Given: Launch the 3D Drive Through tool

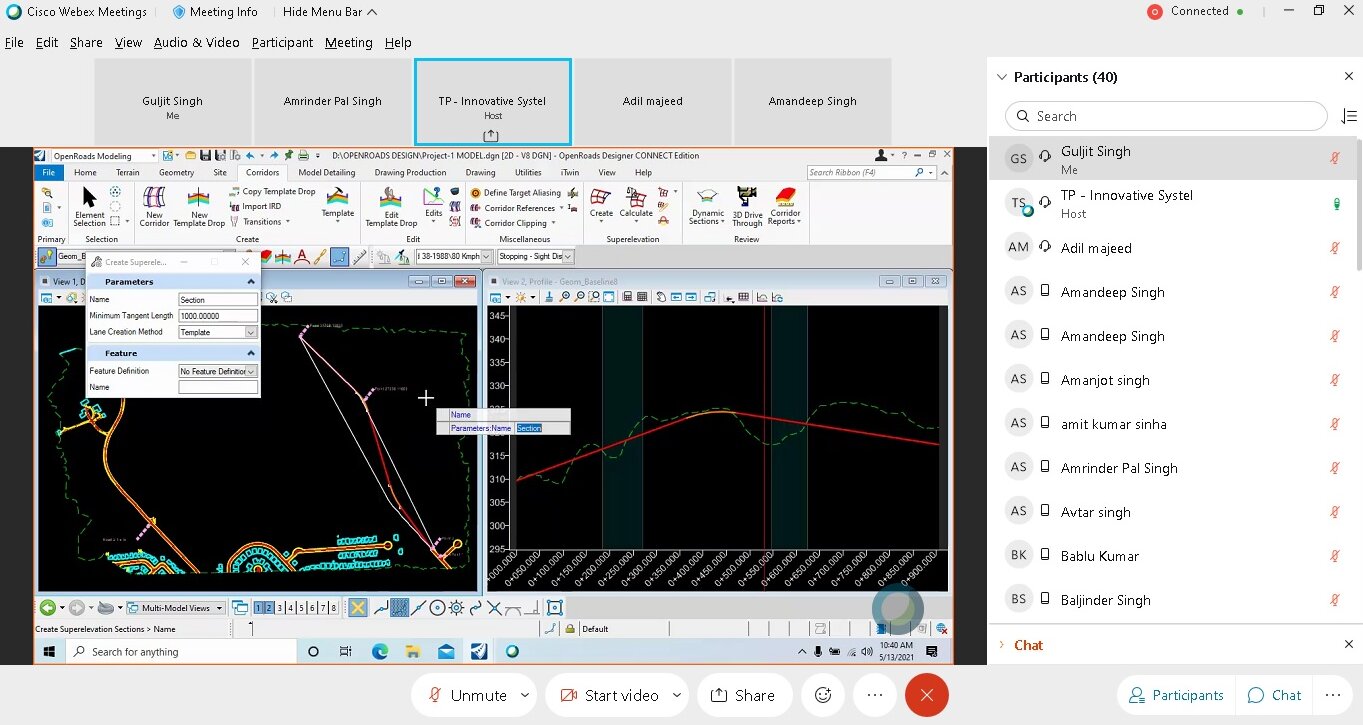Looking at the screenshot, I should 746,205.
